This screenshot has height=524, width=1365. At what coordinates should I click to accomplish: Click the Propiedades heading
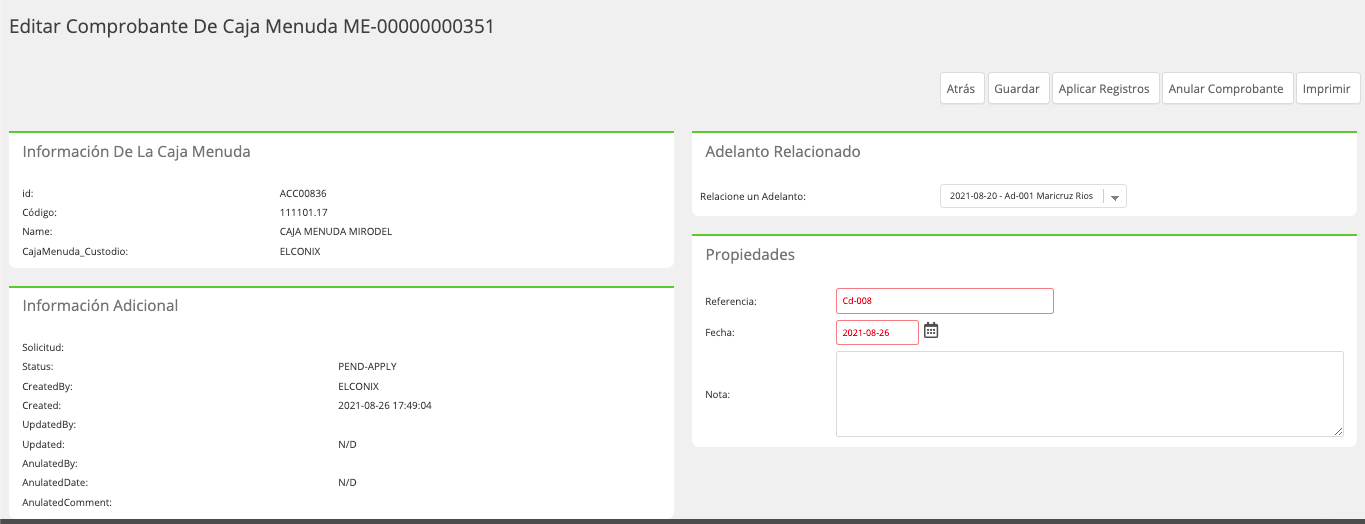(x=750, y=255)
